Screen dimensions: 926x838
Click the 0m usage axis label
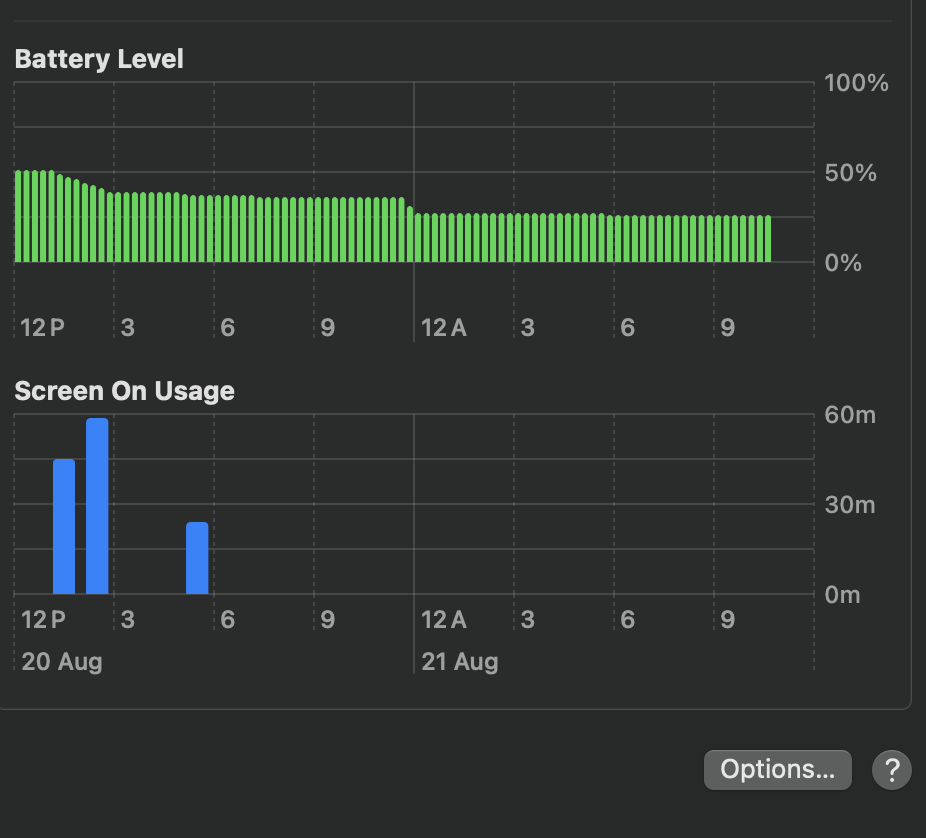(843, 595)
